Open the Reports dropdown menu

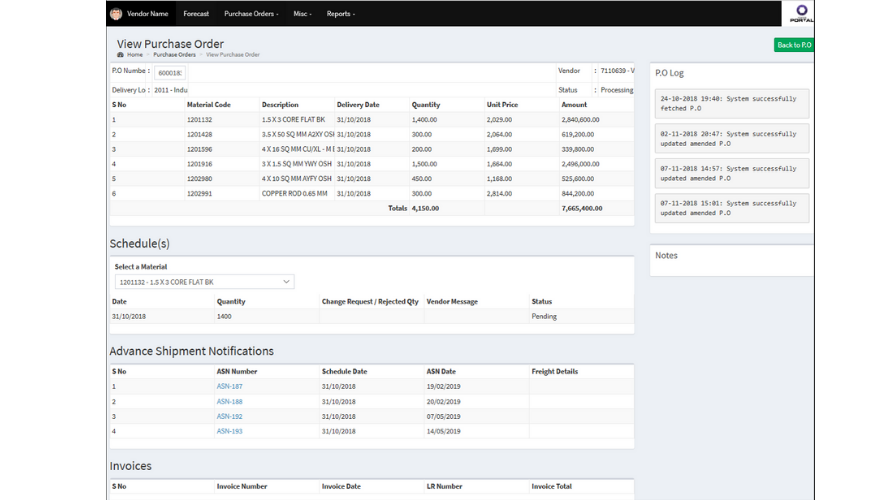pyautogui.click(x=341, y=14)
